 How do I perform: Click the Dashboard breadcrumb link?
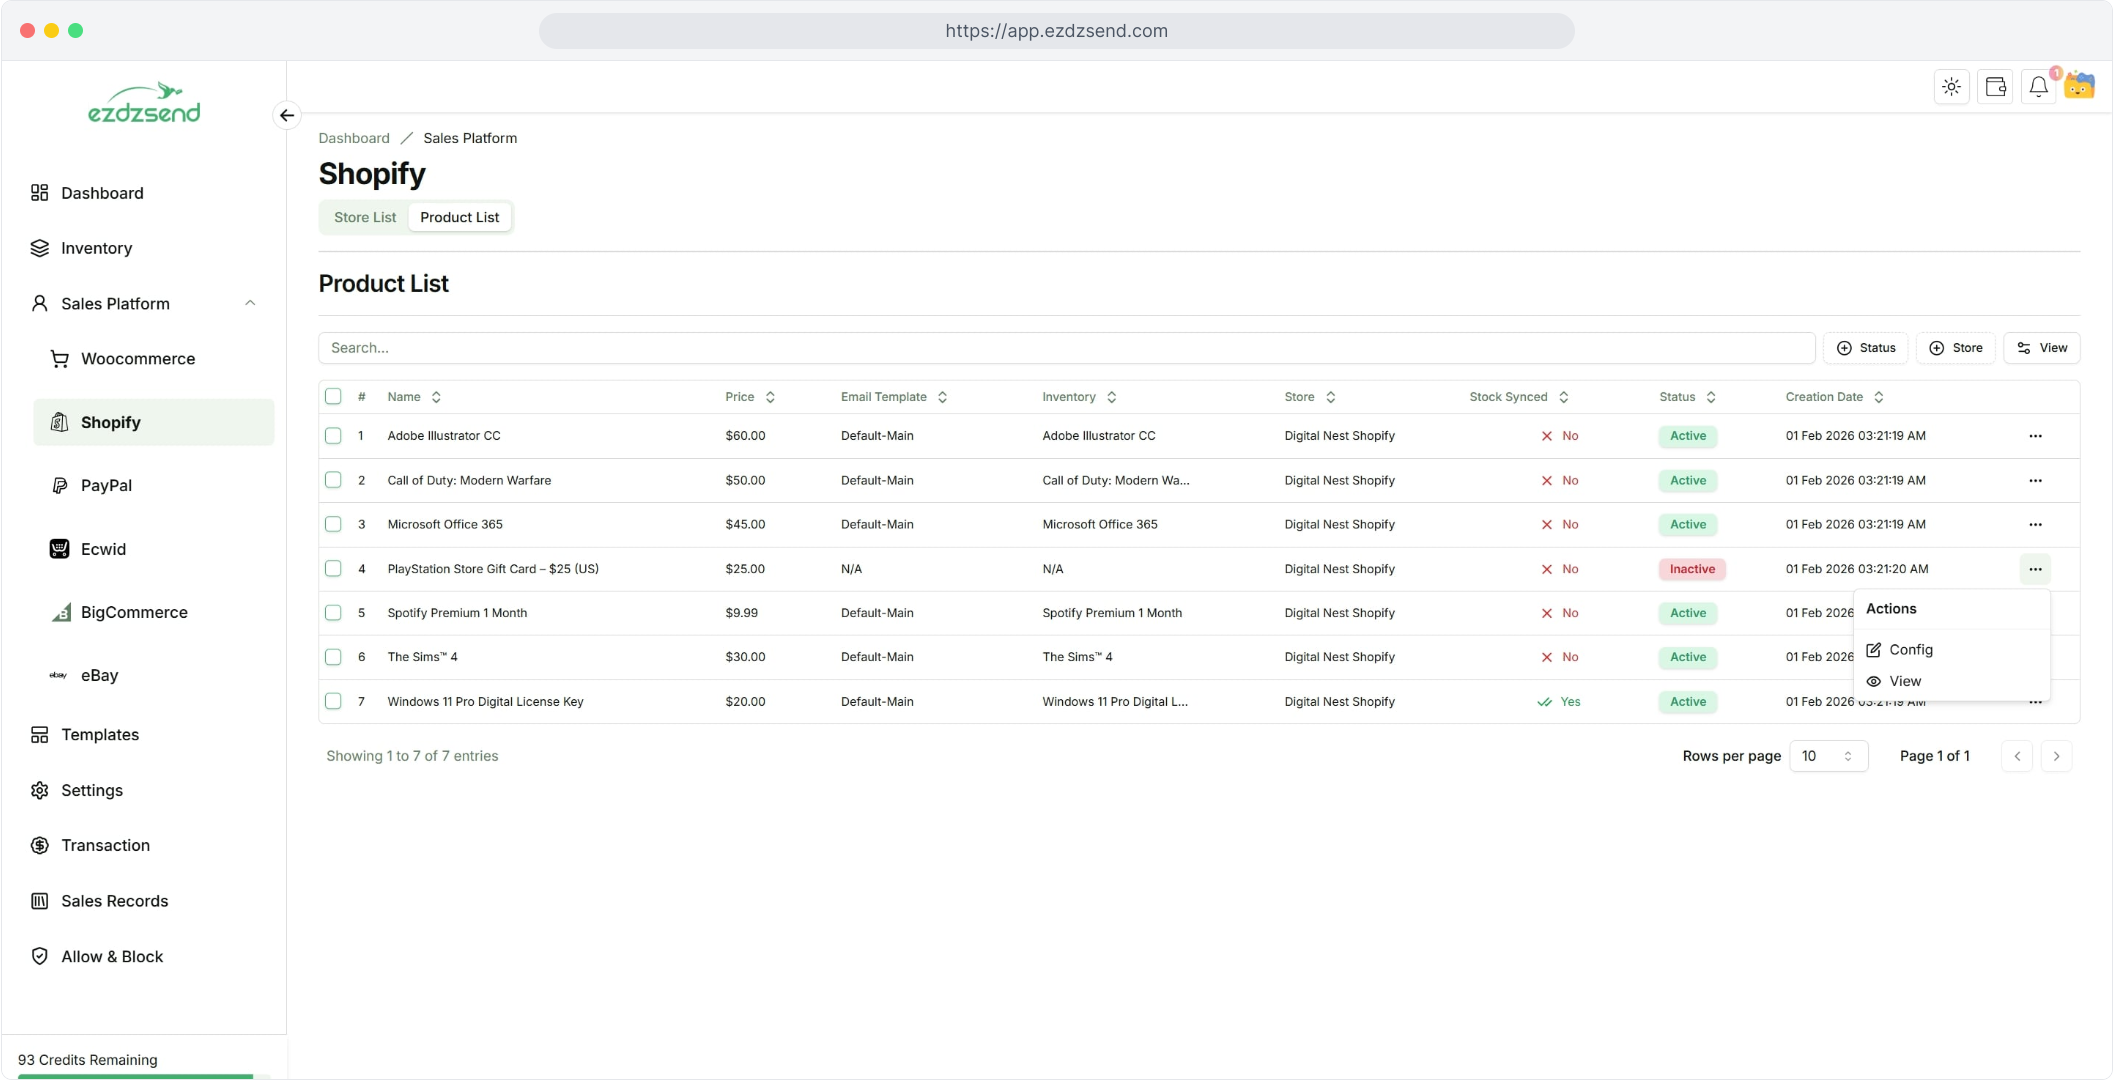(x=354, y=138)
